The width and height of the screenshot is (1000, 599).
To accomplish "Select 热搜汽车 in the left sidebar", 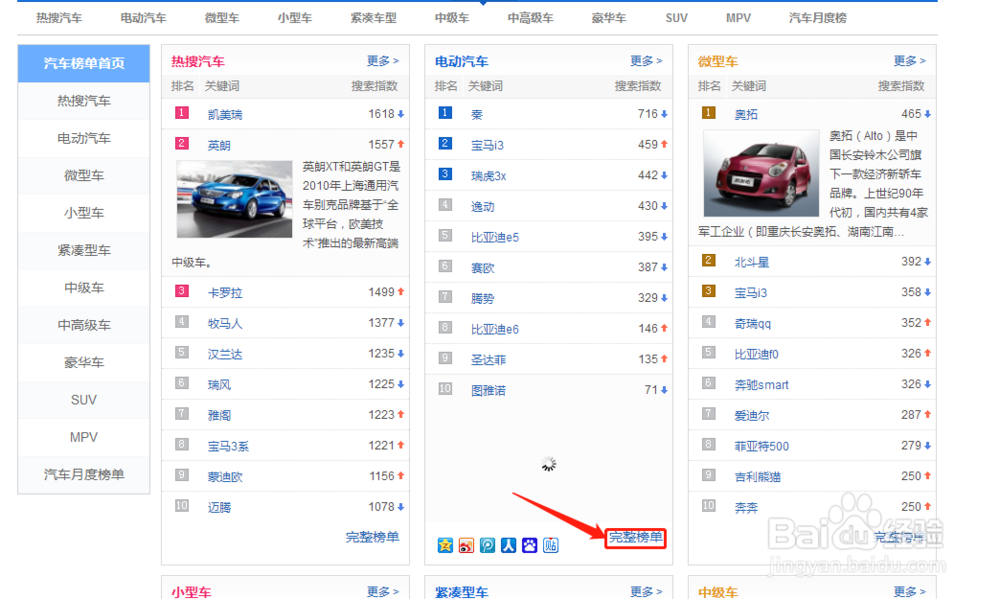I will [x=84, y=101].
